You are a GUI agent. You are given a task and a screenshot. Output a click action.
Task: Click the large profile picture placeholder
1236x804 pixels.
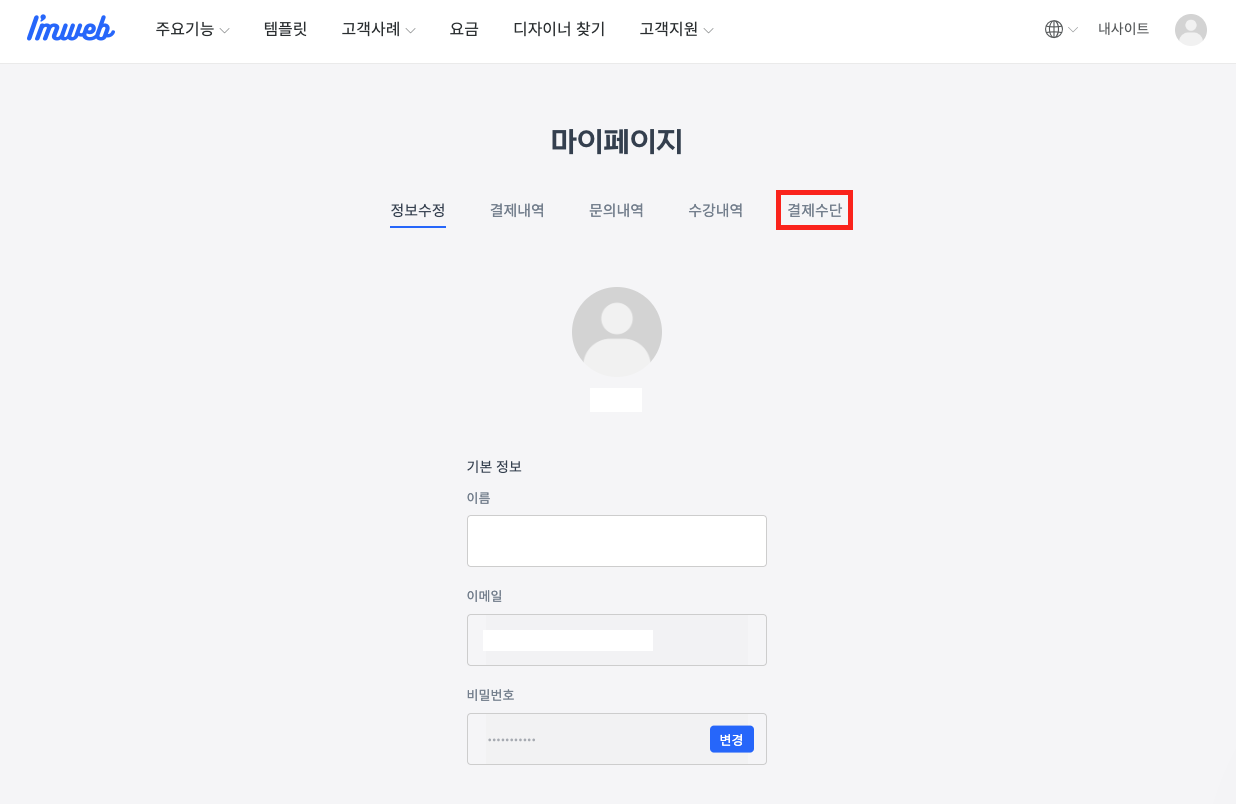617,332
